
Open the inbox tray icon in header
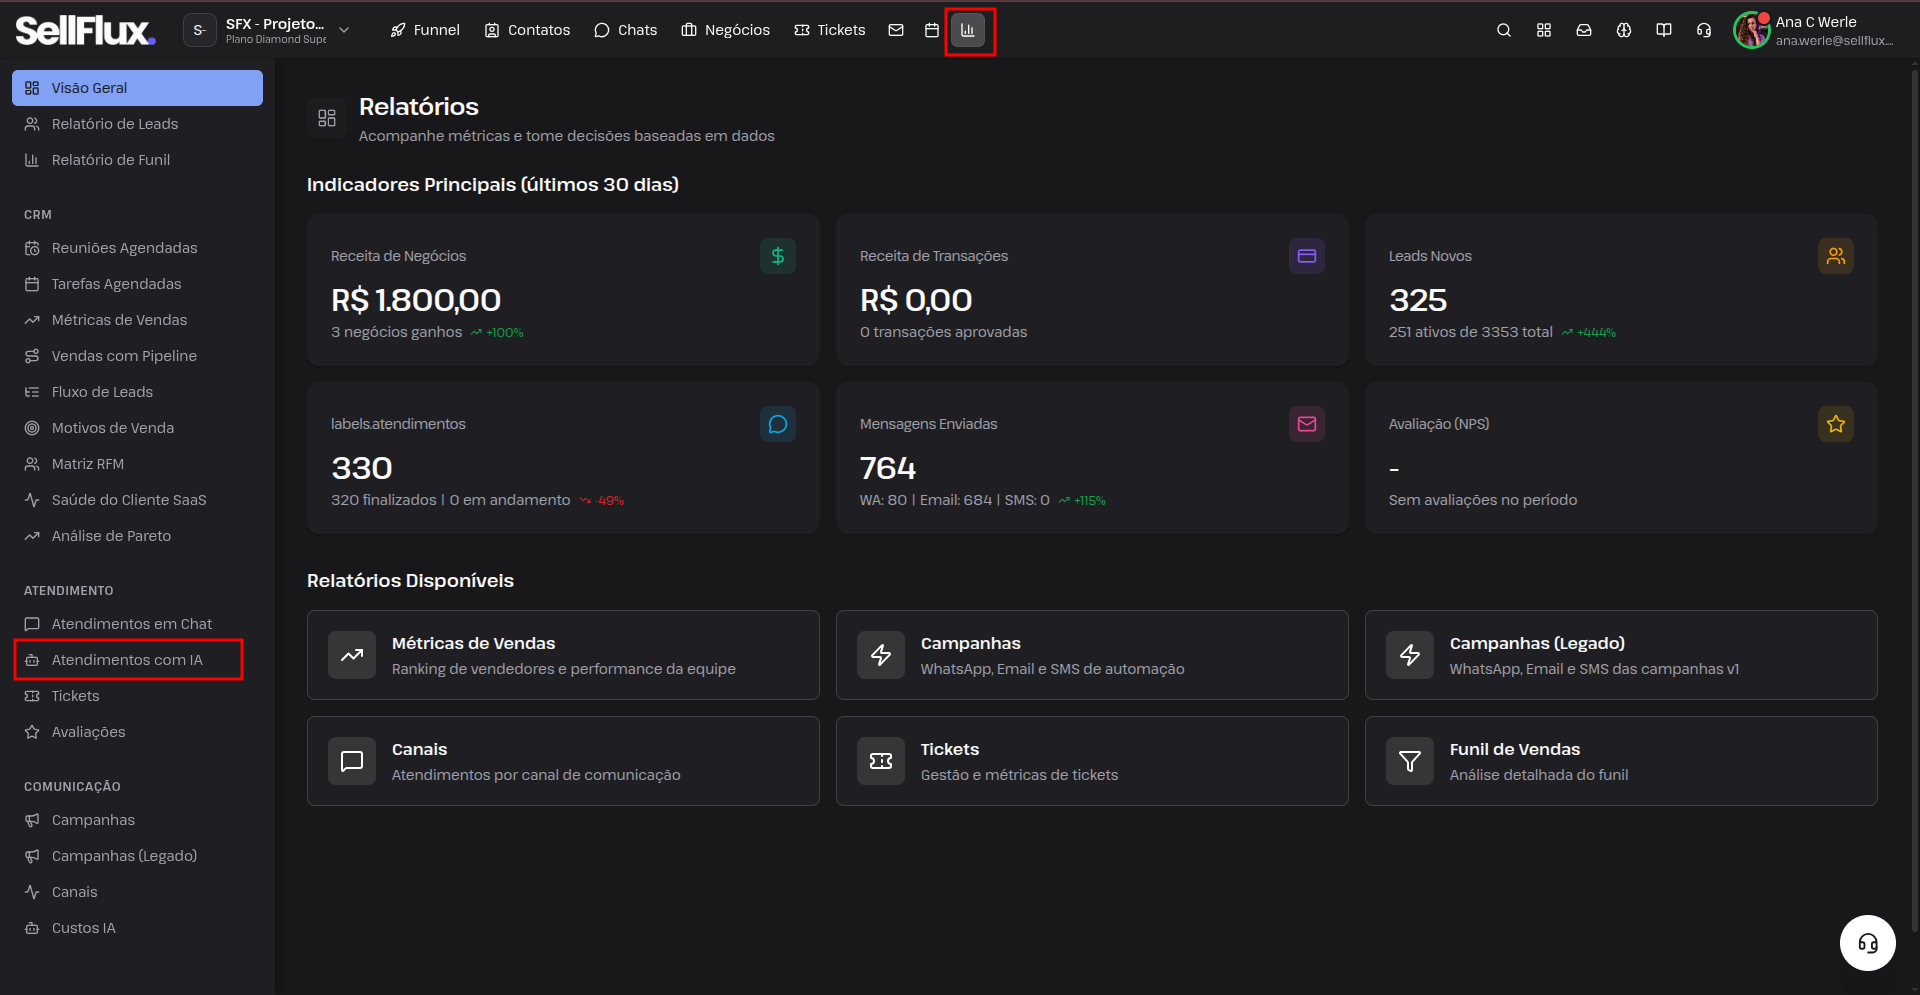(1583, 30)
